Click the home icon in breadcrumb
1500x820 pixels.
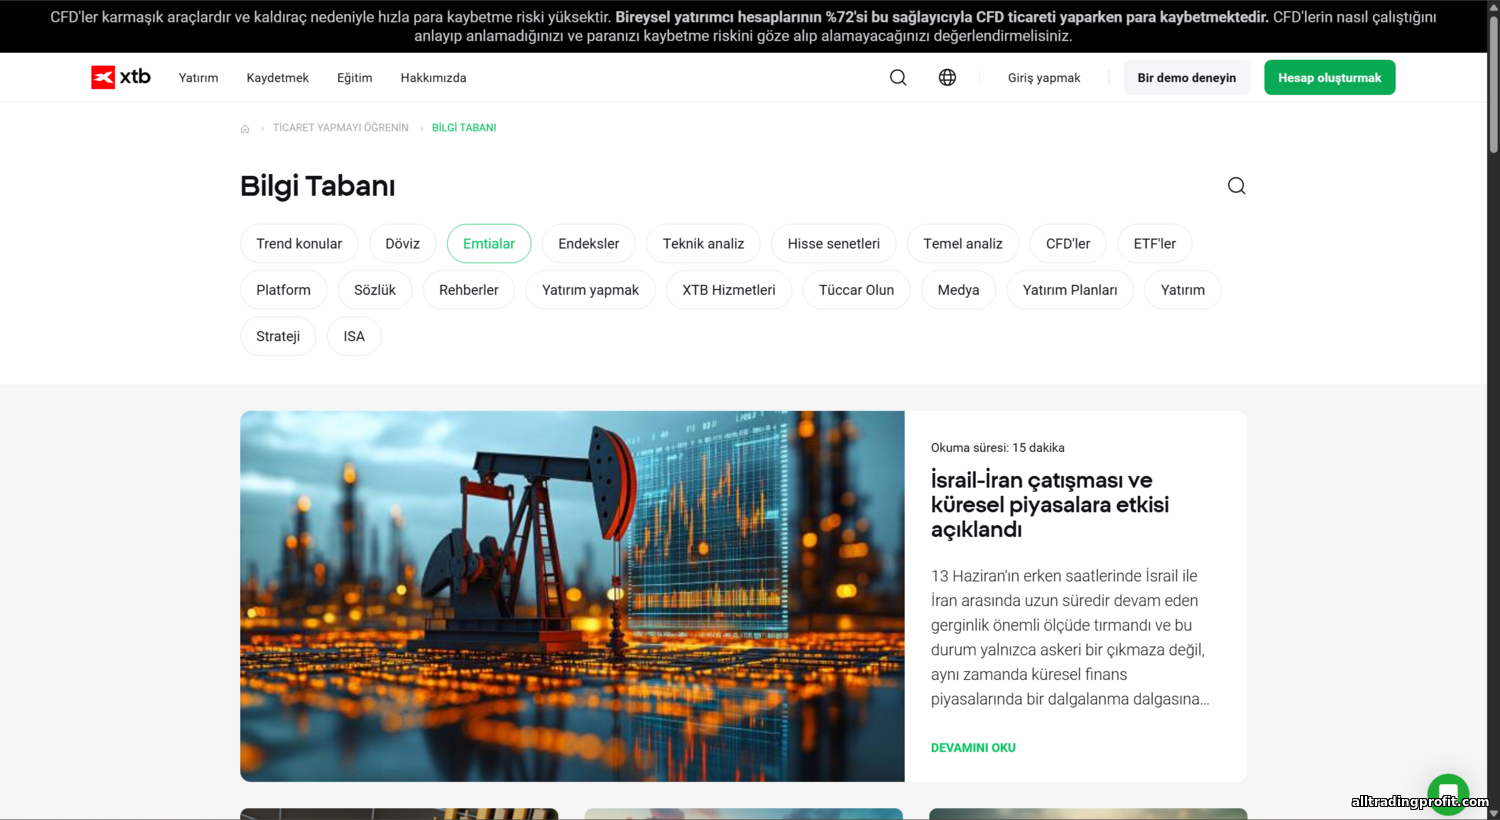tap(245, 129)
